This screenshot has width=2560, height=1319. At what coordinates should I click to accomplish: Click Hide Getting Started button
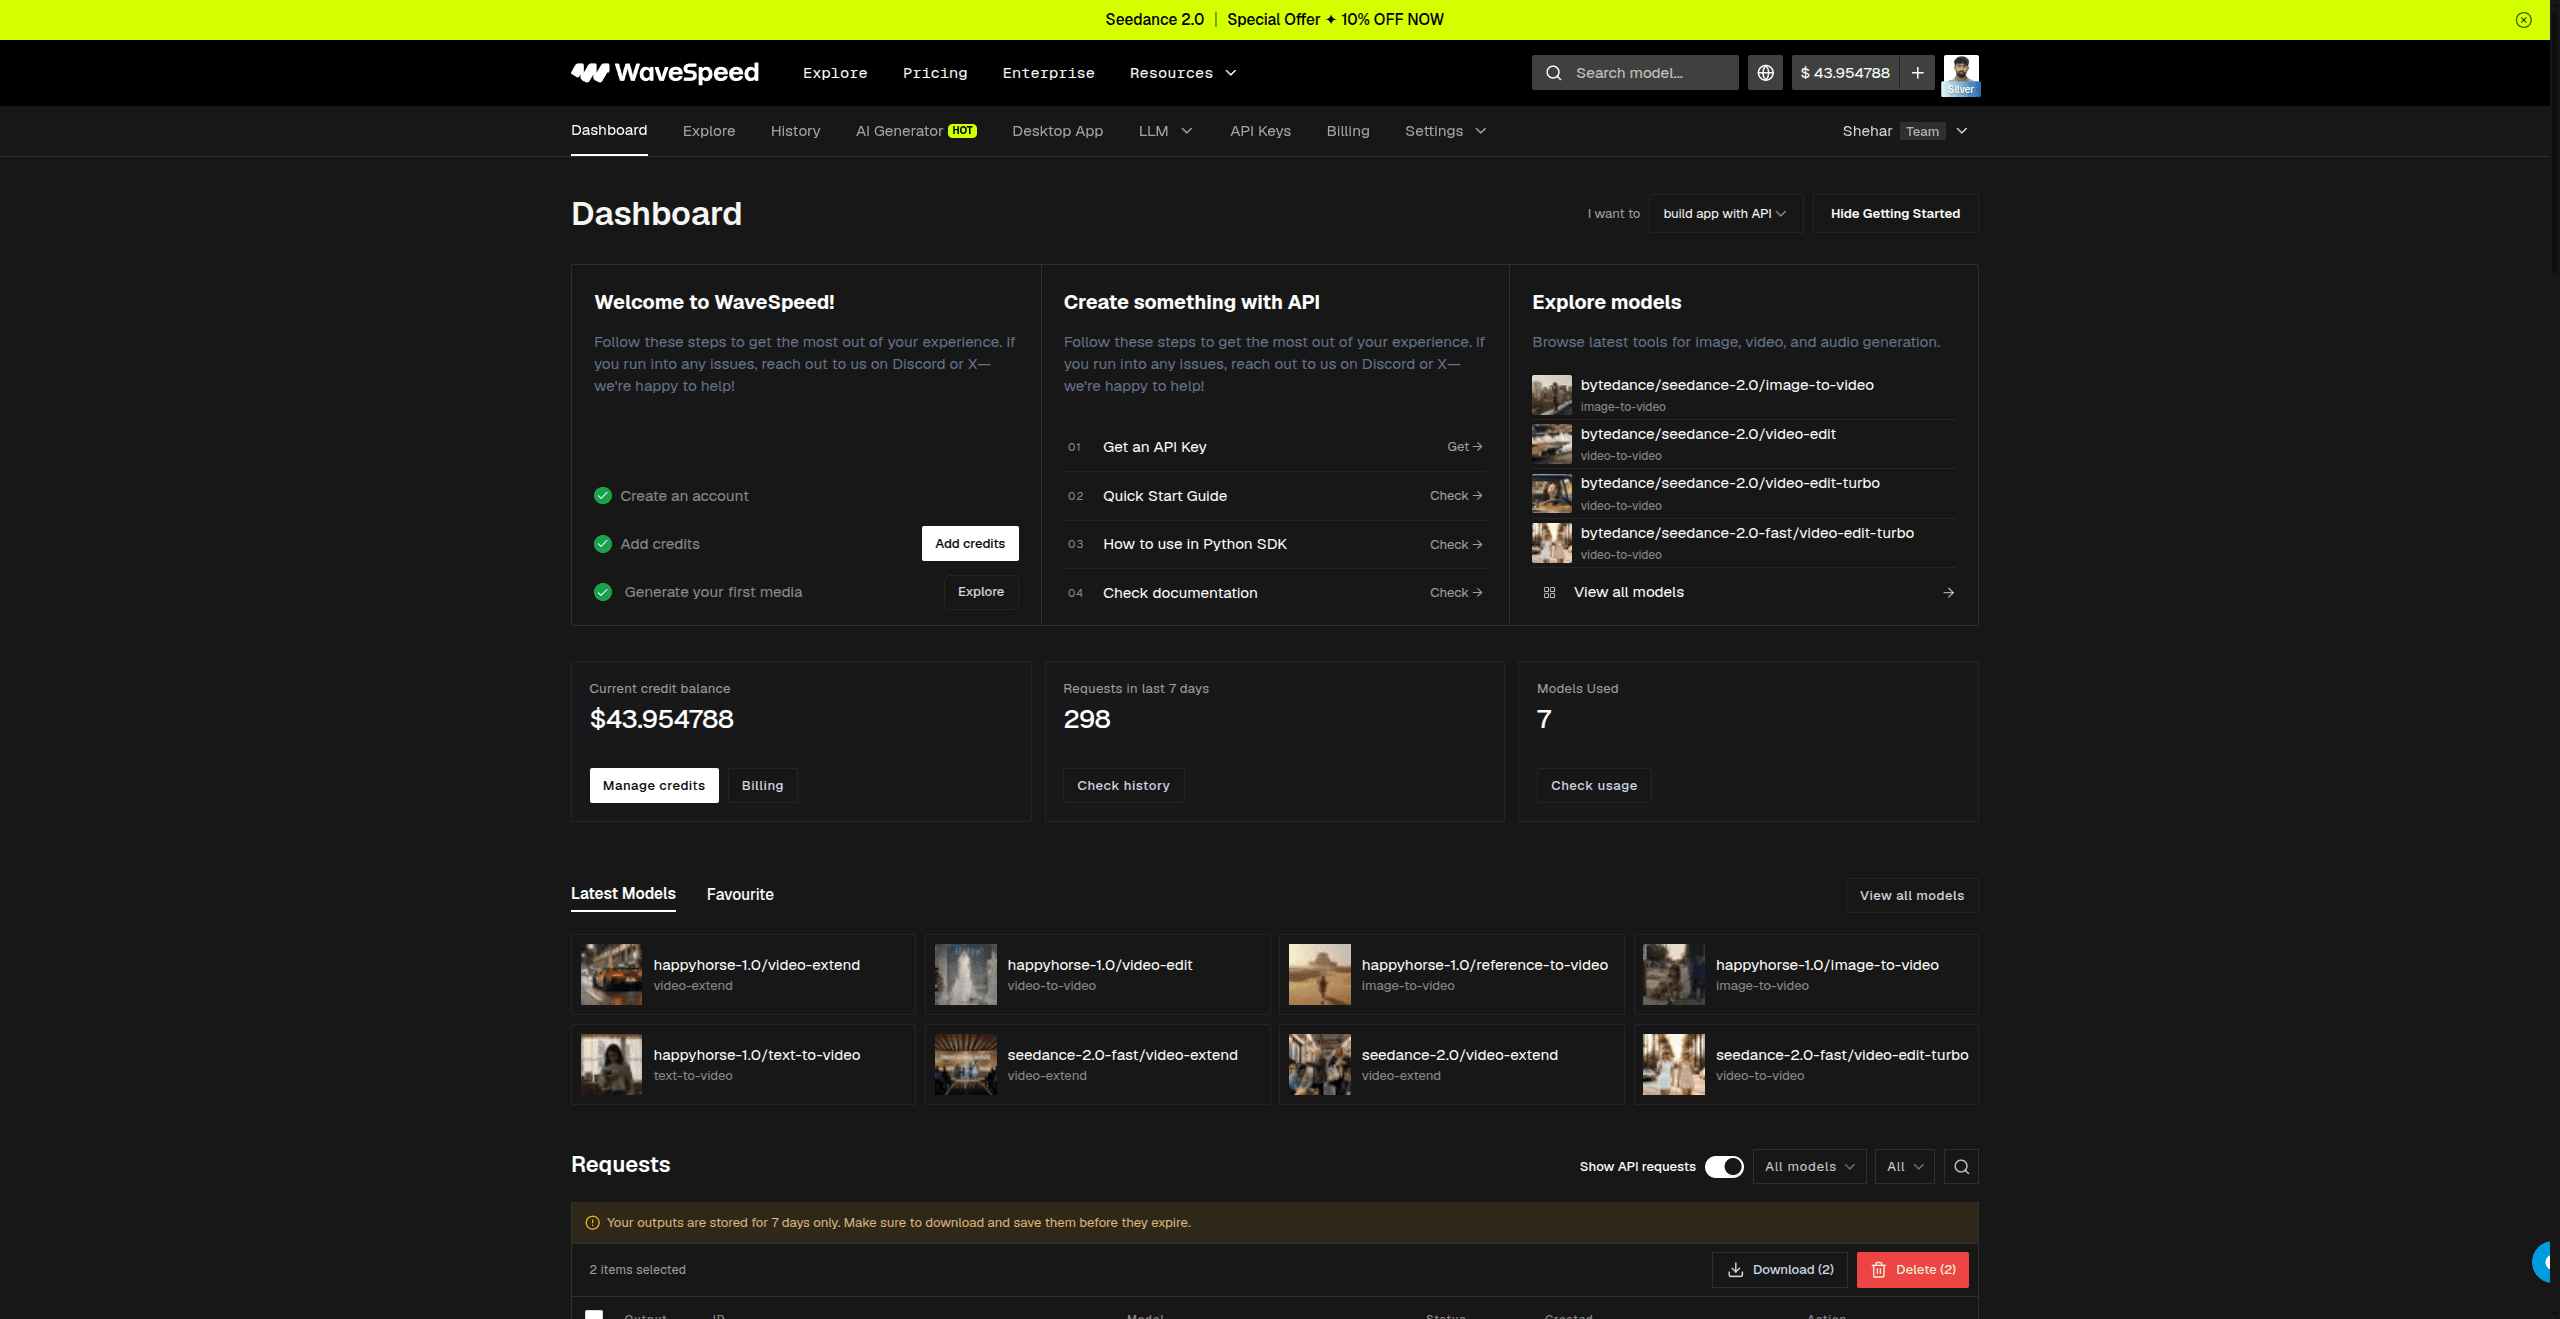(1895, 214)
